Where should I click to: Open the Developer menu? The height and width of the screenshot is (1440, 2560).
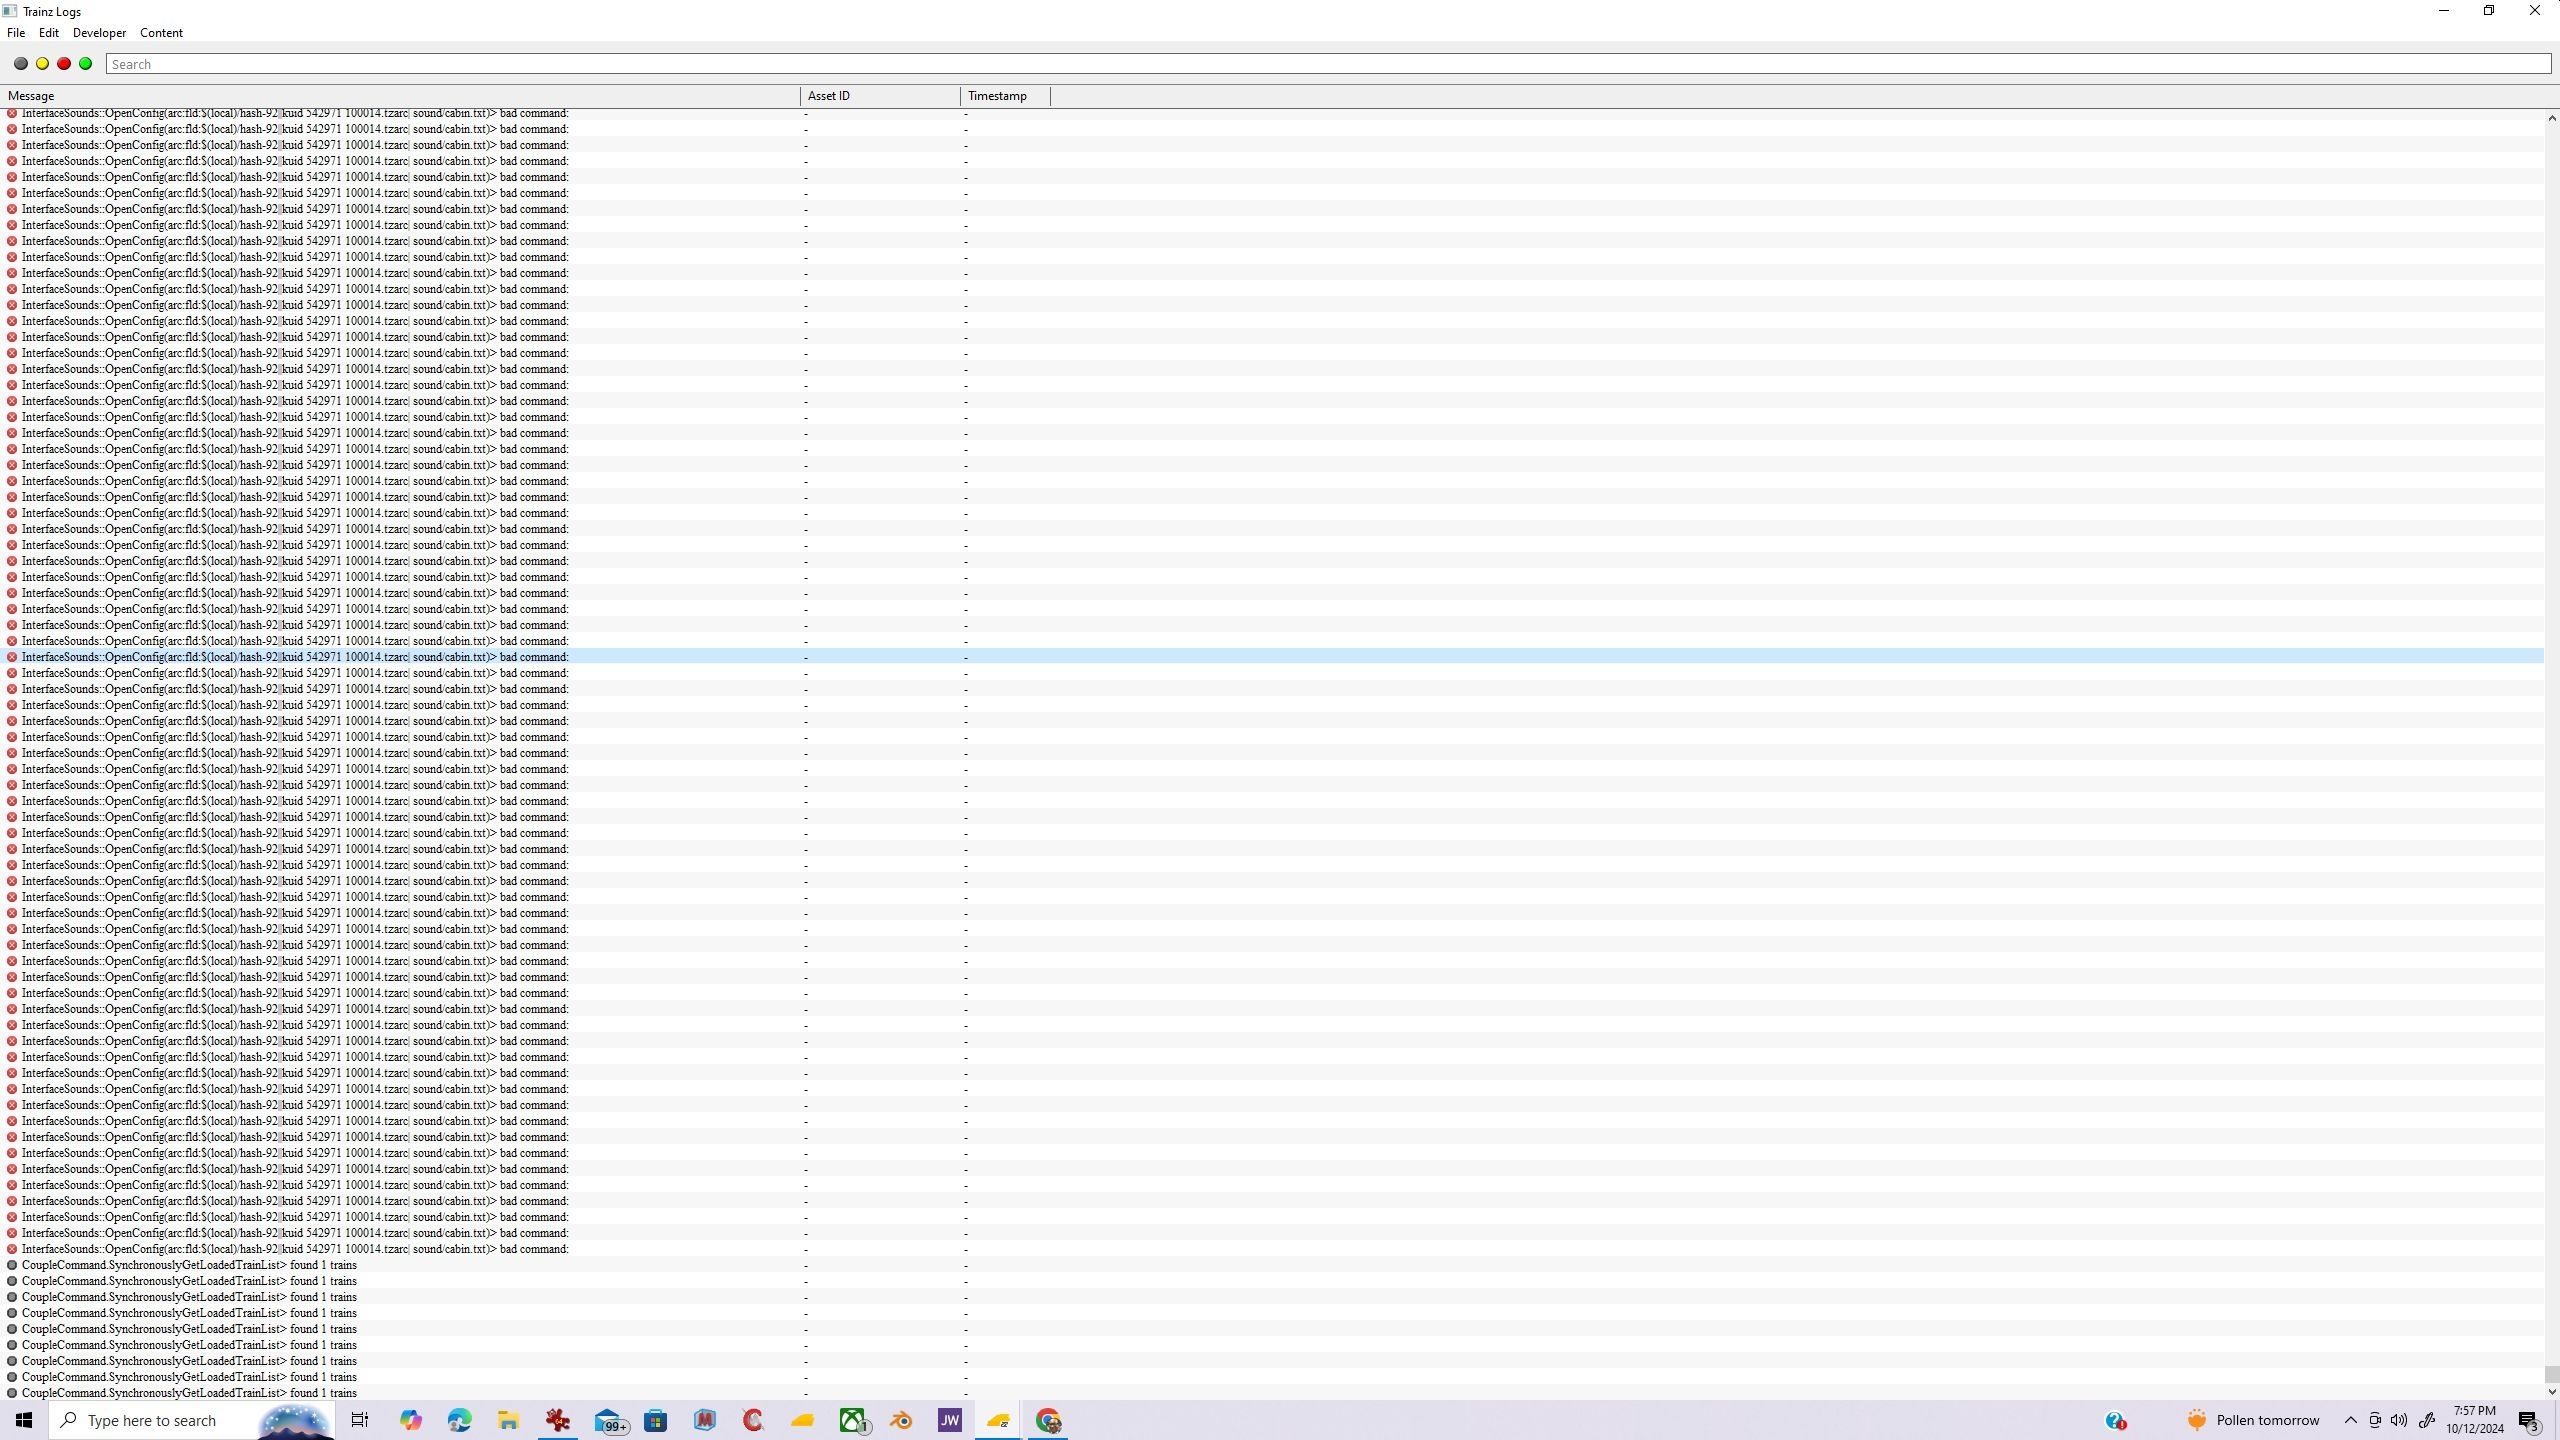pyautogui.click(x=99, y=33)
